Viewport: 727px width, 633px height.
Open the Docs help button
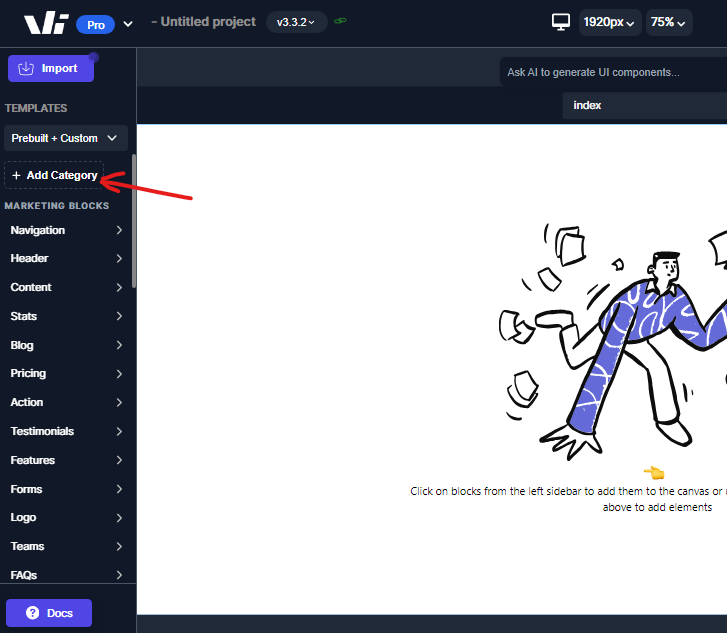pos(49,613)
